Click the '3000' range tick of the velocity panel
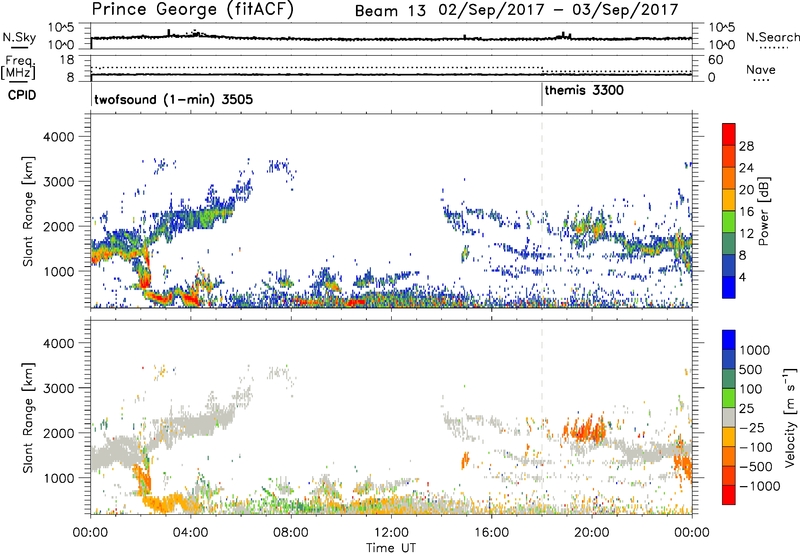The height and width of the screenshot is (554, 800). pyautogui.click(x=59, y=388)
